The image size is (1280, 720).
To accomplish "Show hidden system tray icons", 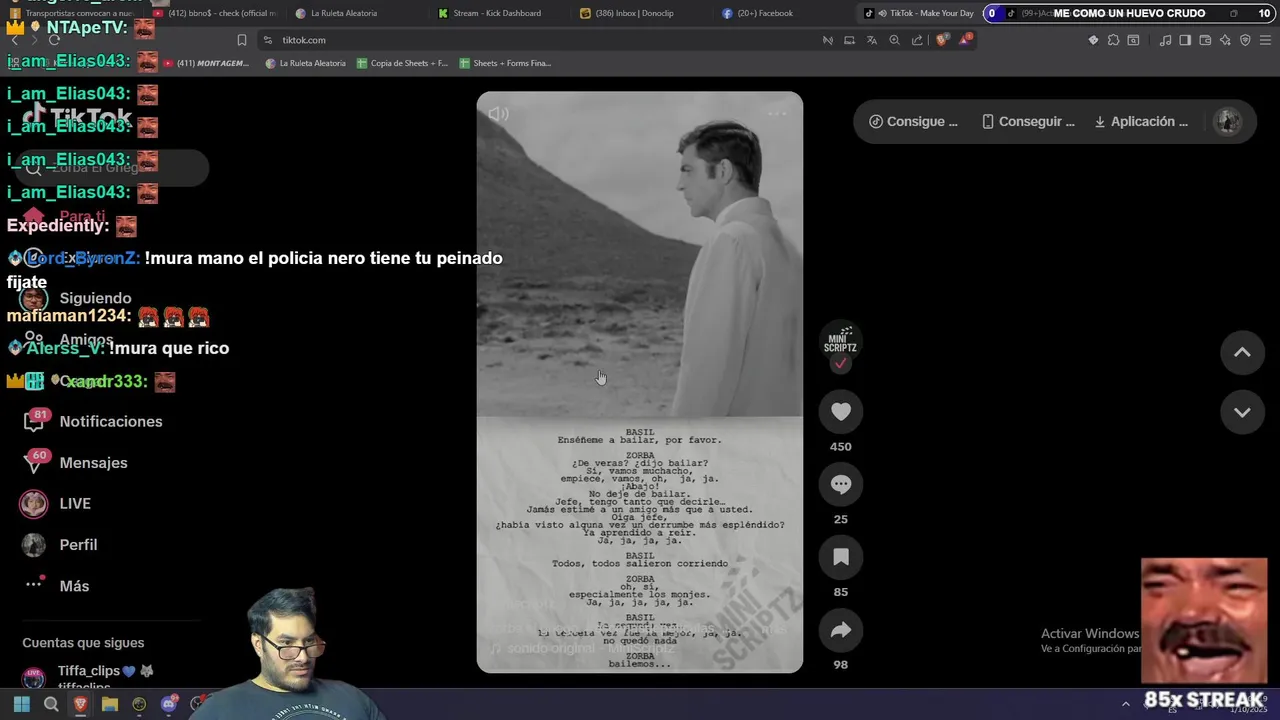I will [x=1125, y=704].
